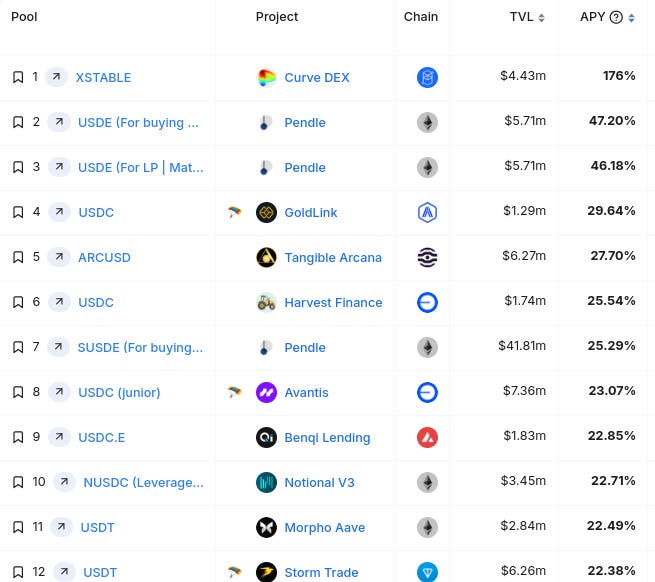The image size is (655, 582).
Task: Open the NUSDC (Leverage... pool link
Action: pos(144,483)
